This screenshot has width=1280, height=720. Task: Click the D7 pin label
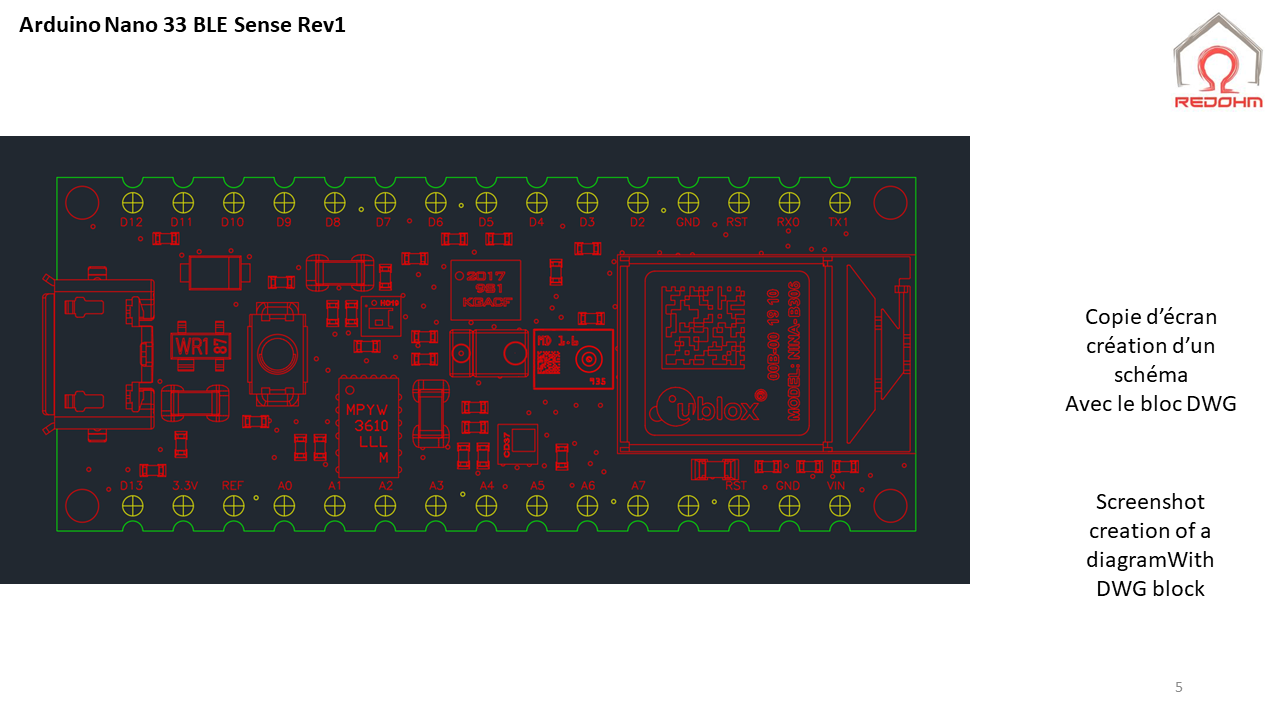[x=384, y=222]
